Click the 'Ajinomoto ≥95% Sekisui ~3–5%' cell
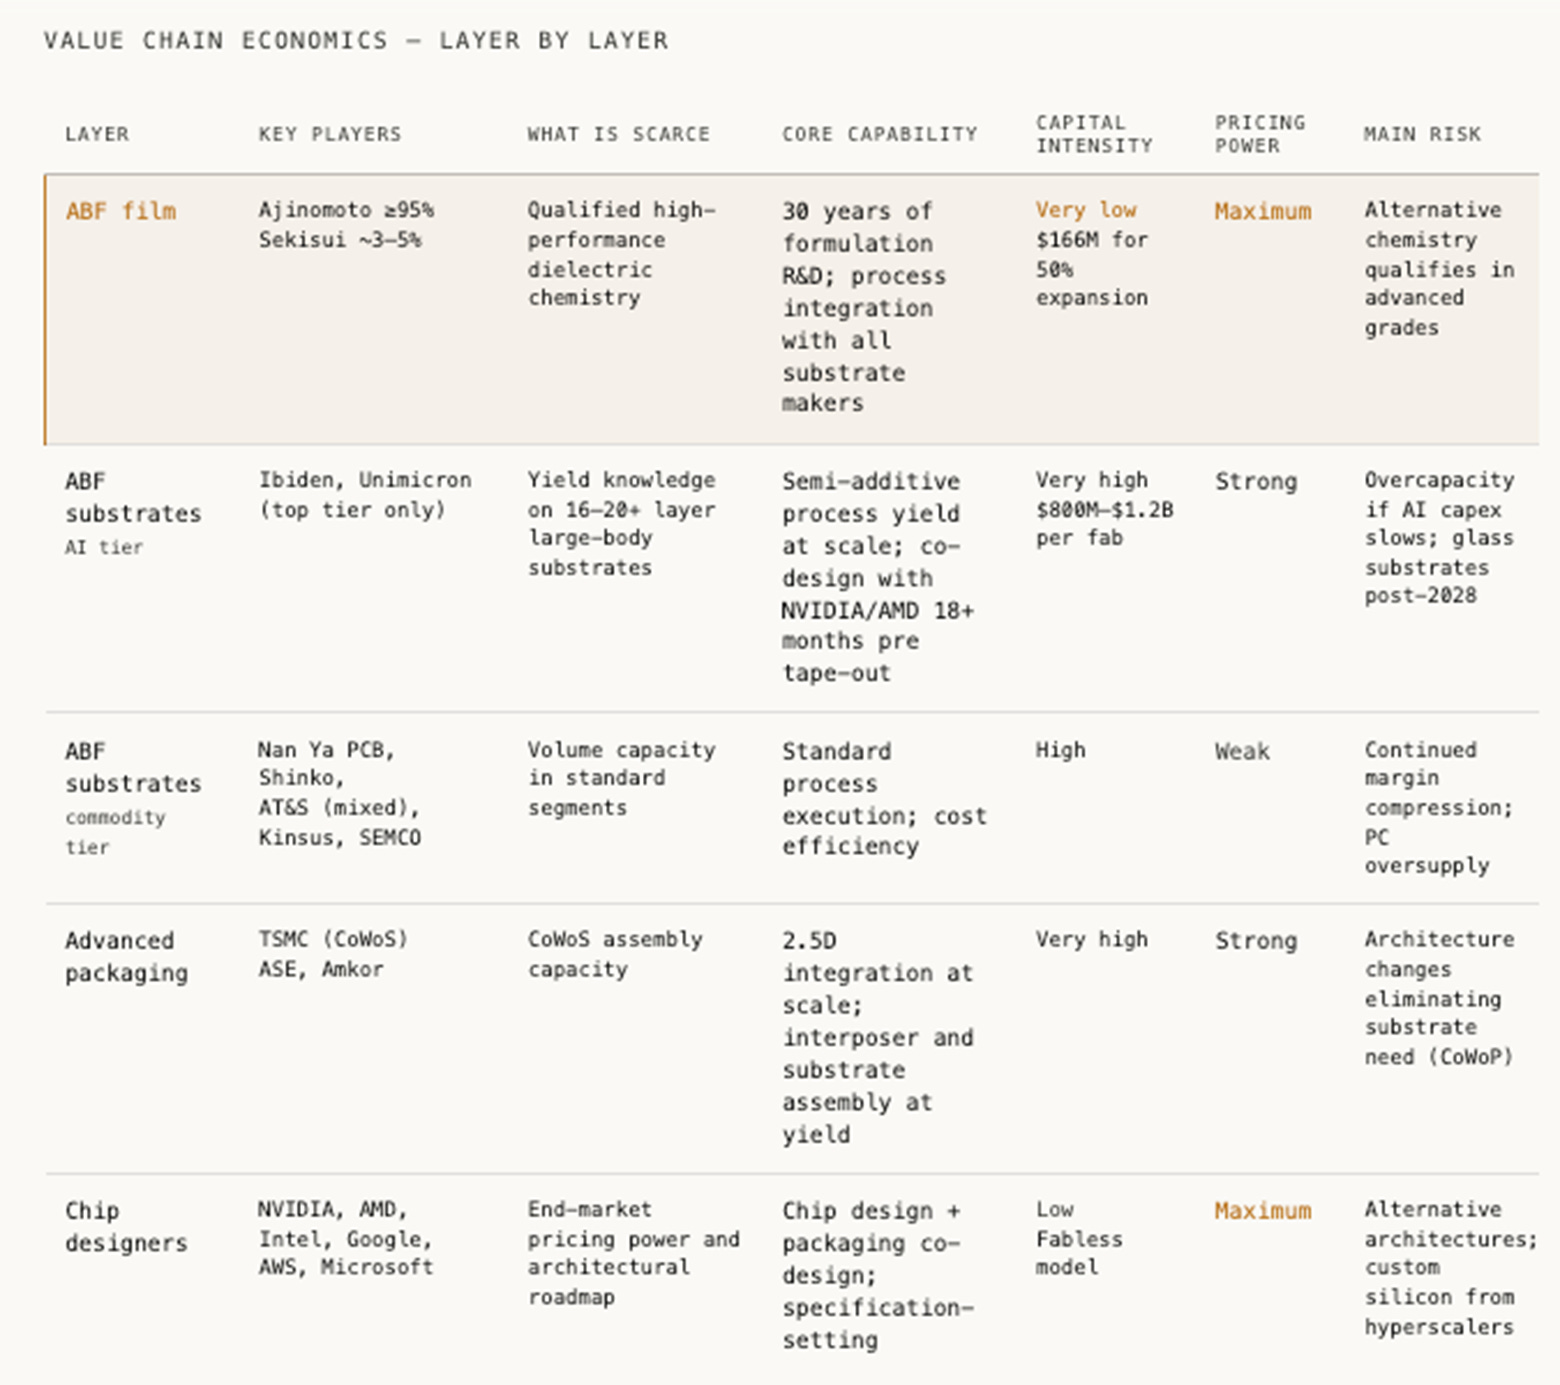This screenshot has width=1560, height=1385. coord(346,225)
